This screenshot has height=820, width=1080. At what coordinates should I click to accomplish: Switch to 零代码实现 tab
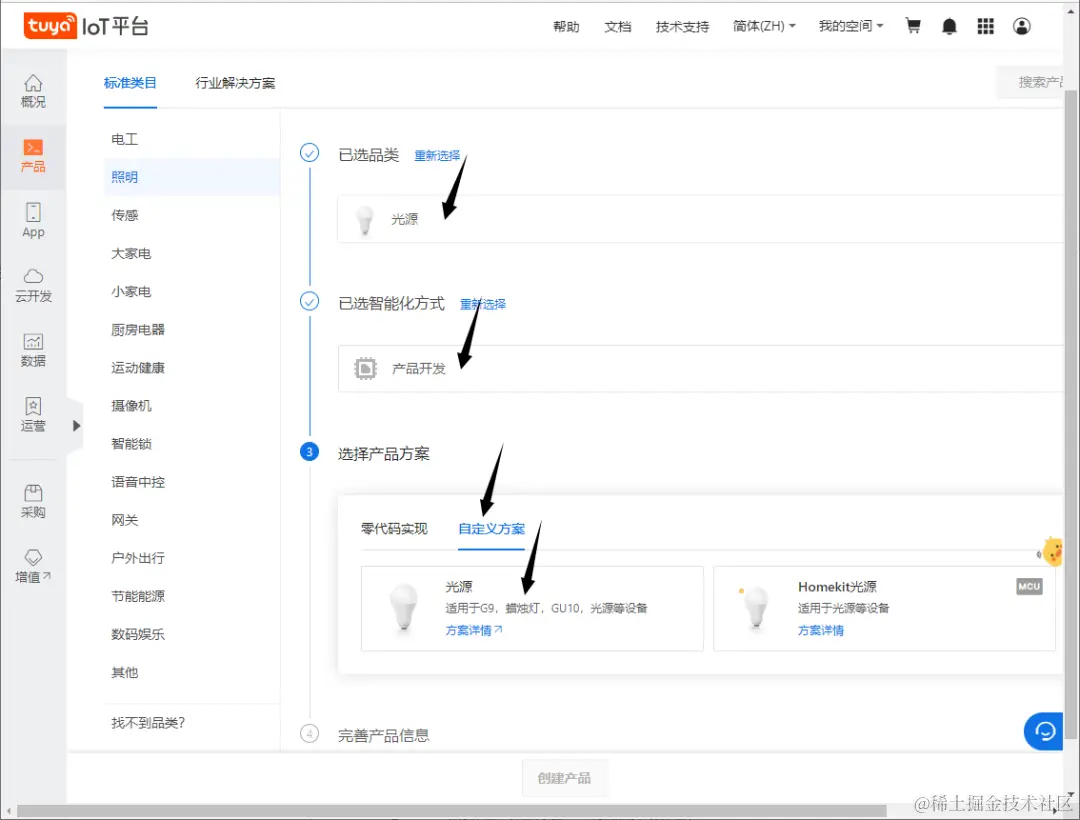point(394,529)
